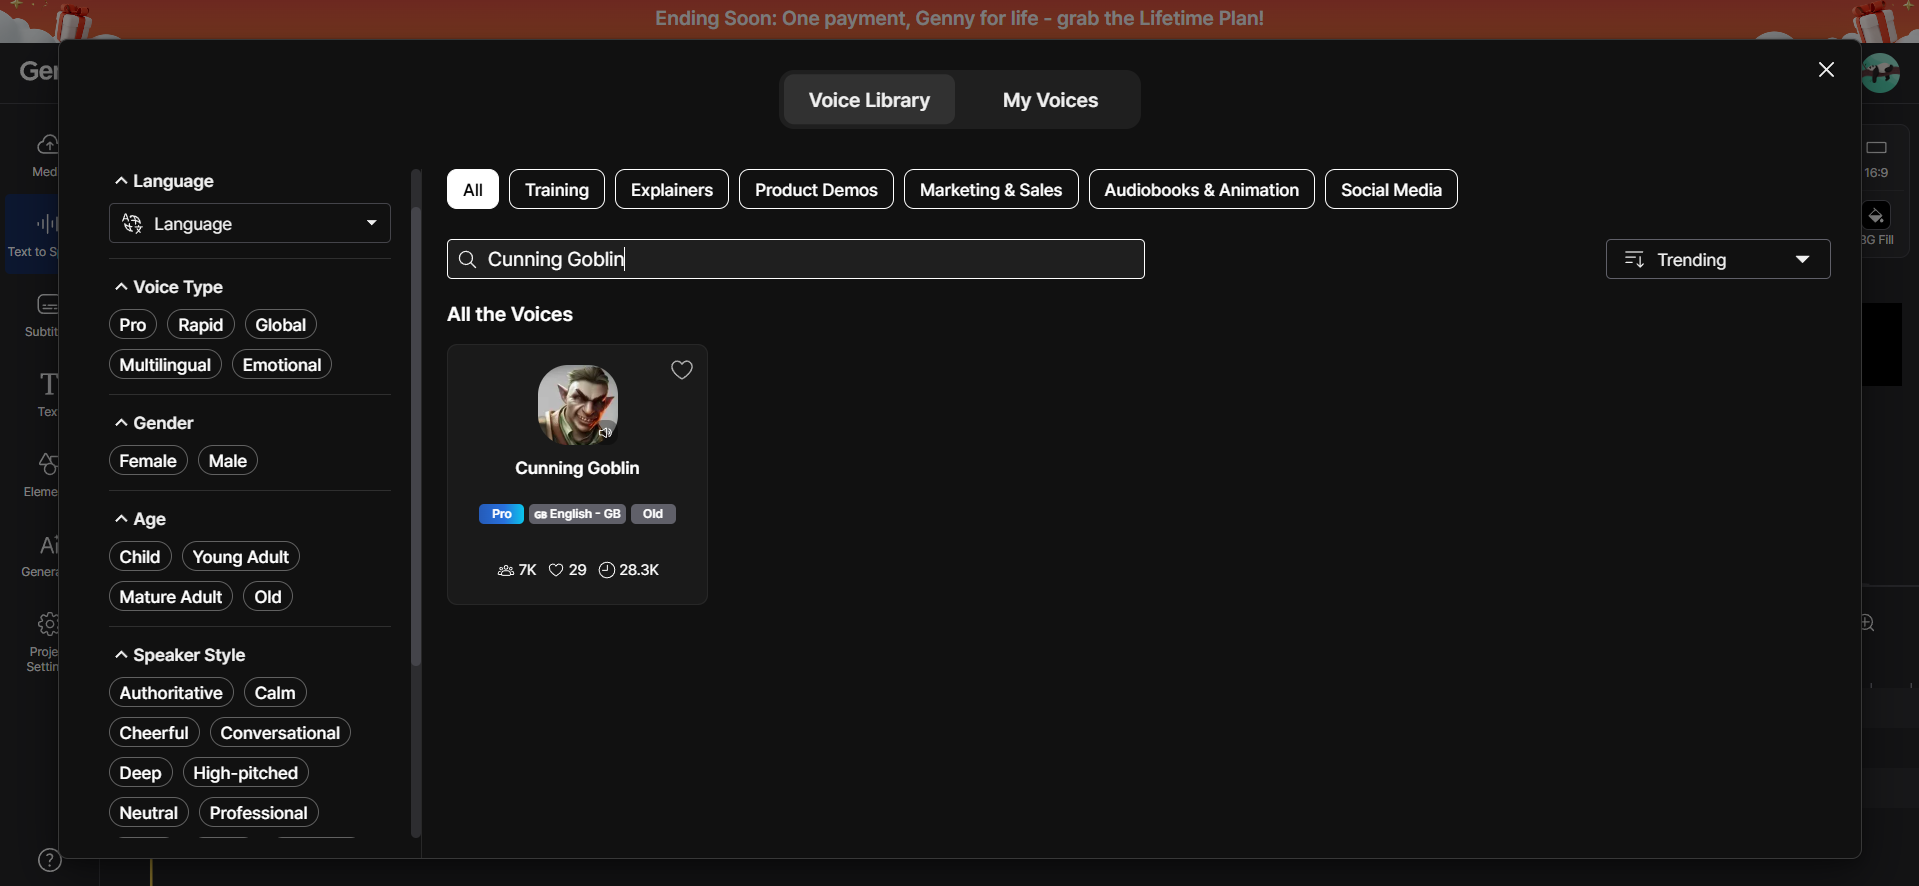Open the help question mark icon
Screen dimensions: 1919x886
49,860
